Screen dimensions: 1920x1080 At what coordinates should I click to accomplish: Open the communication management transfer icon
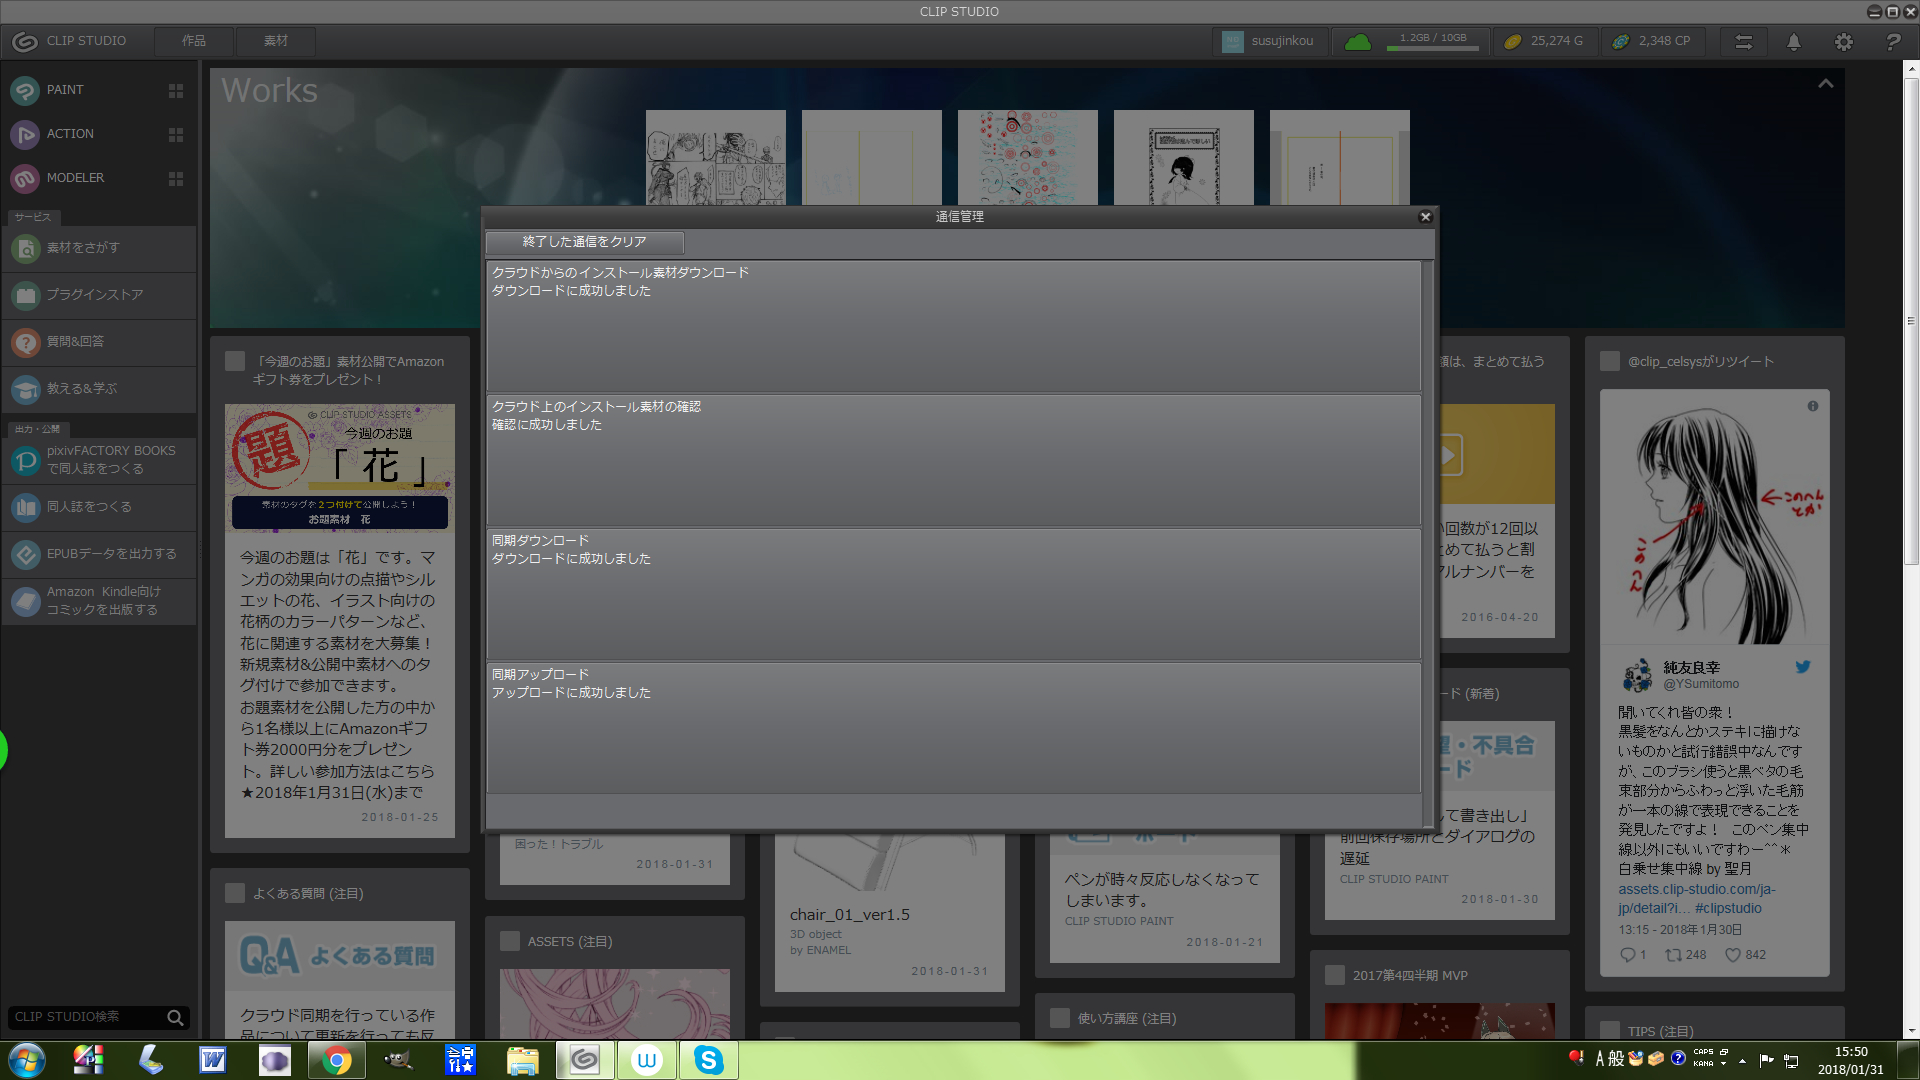tap(1743, 41)
